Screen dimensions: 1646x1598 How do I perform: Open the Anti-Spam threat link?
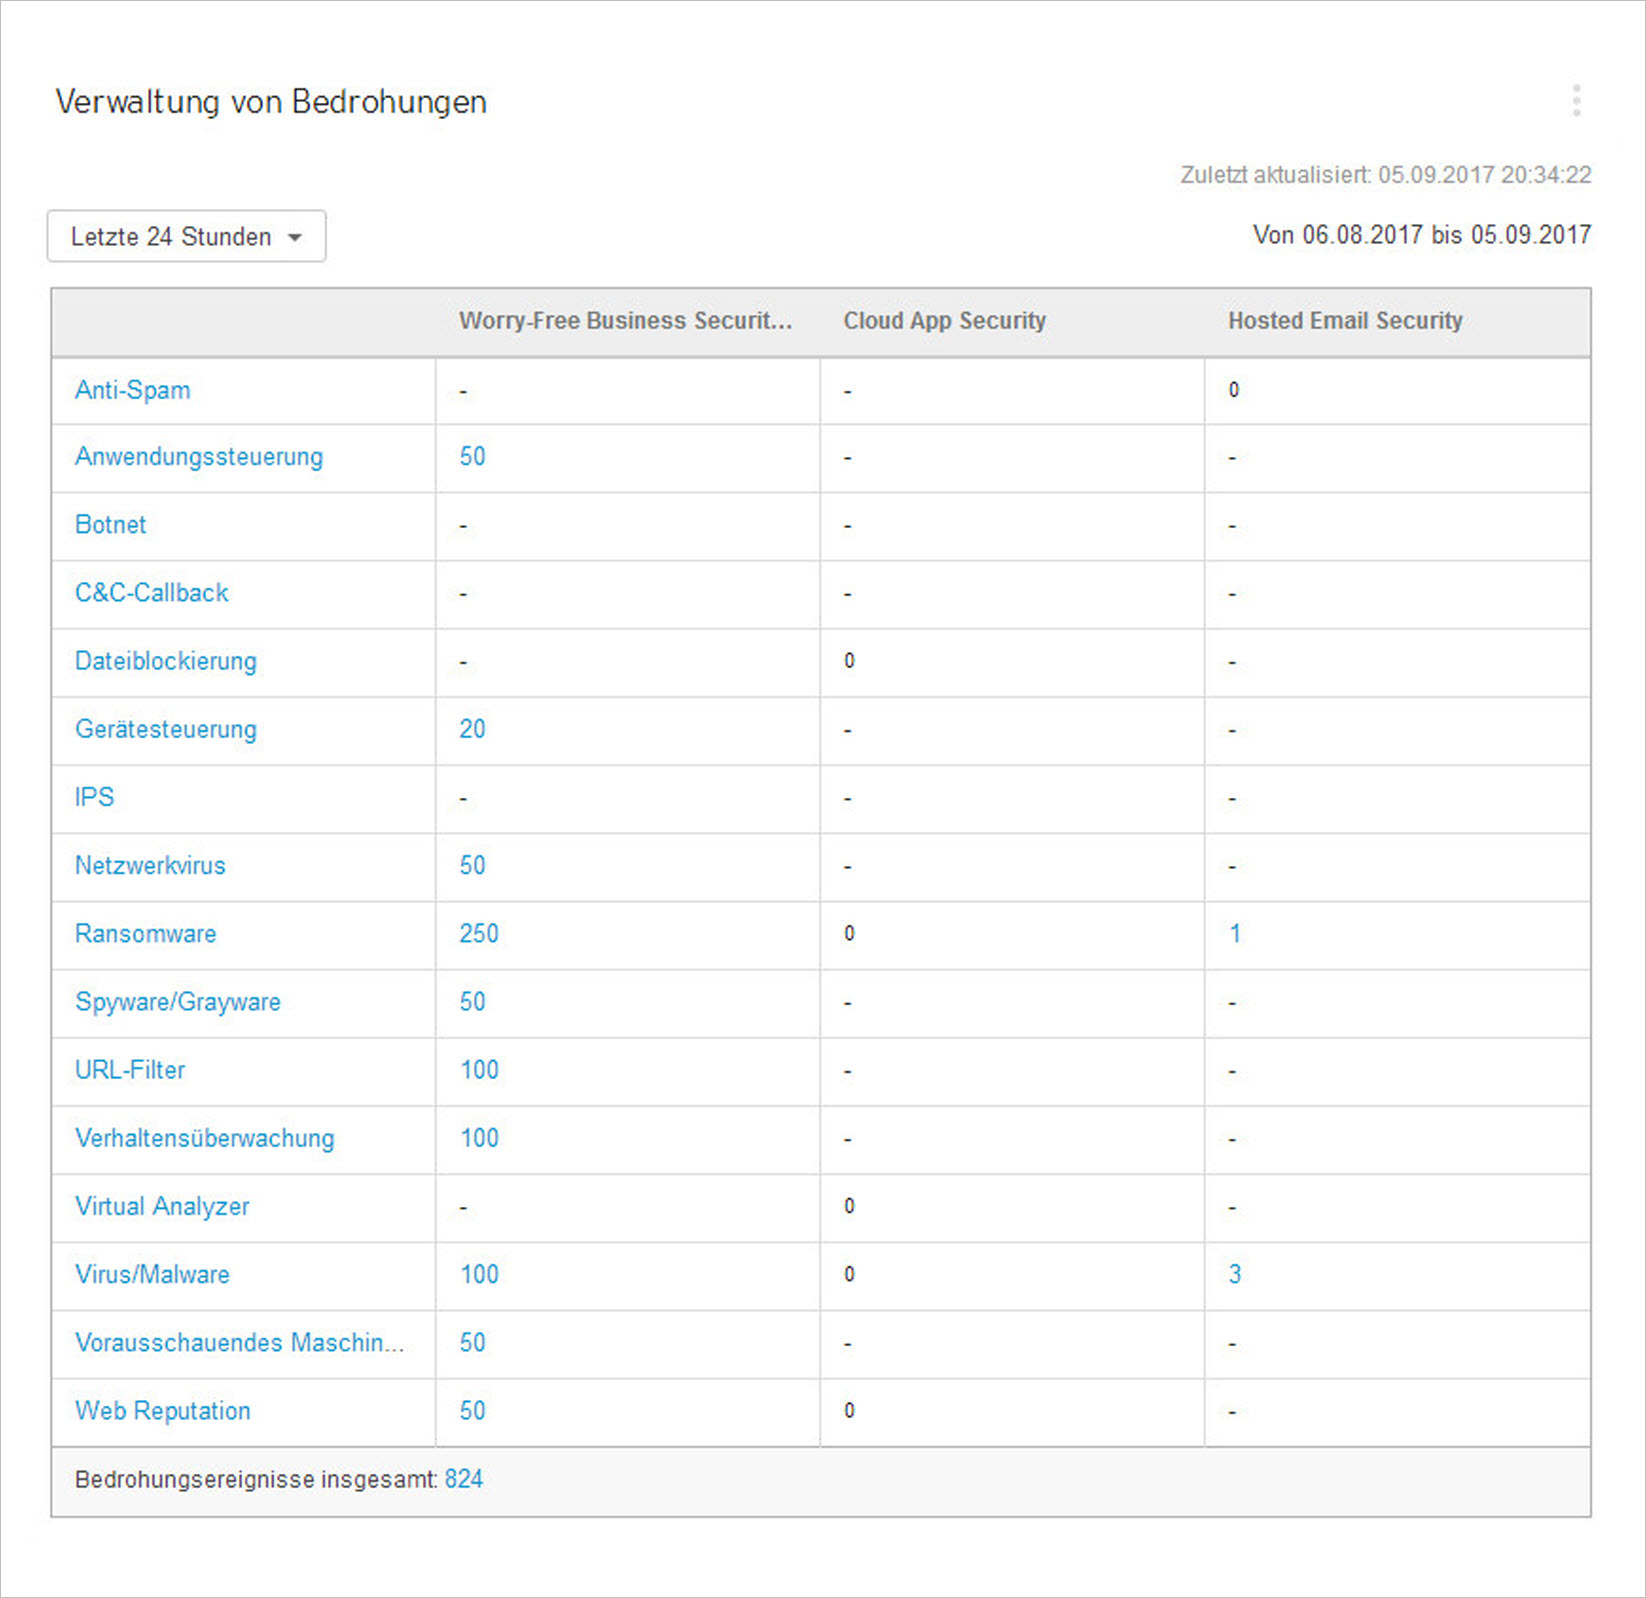132,390
